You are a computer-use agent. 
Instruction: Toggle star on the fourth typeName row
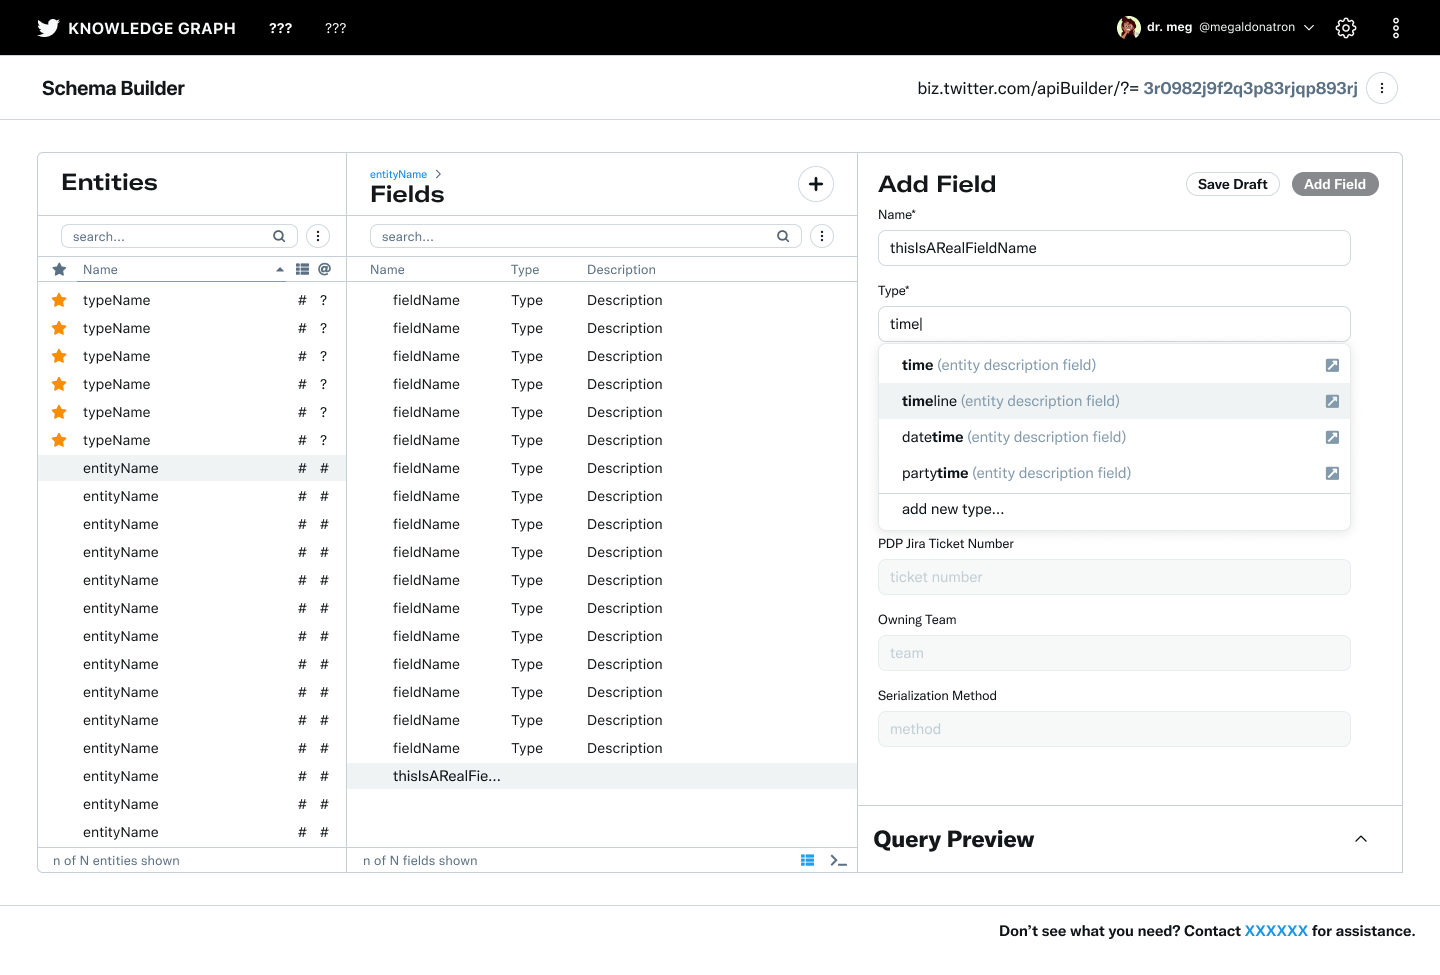click(59, 384)
